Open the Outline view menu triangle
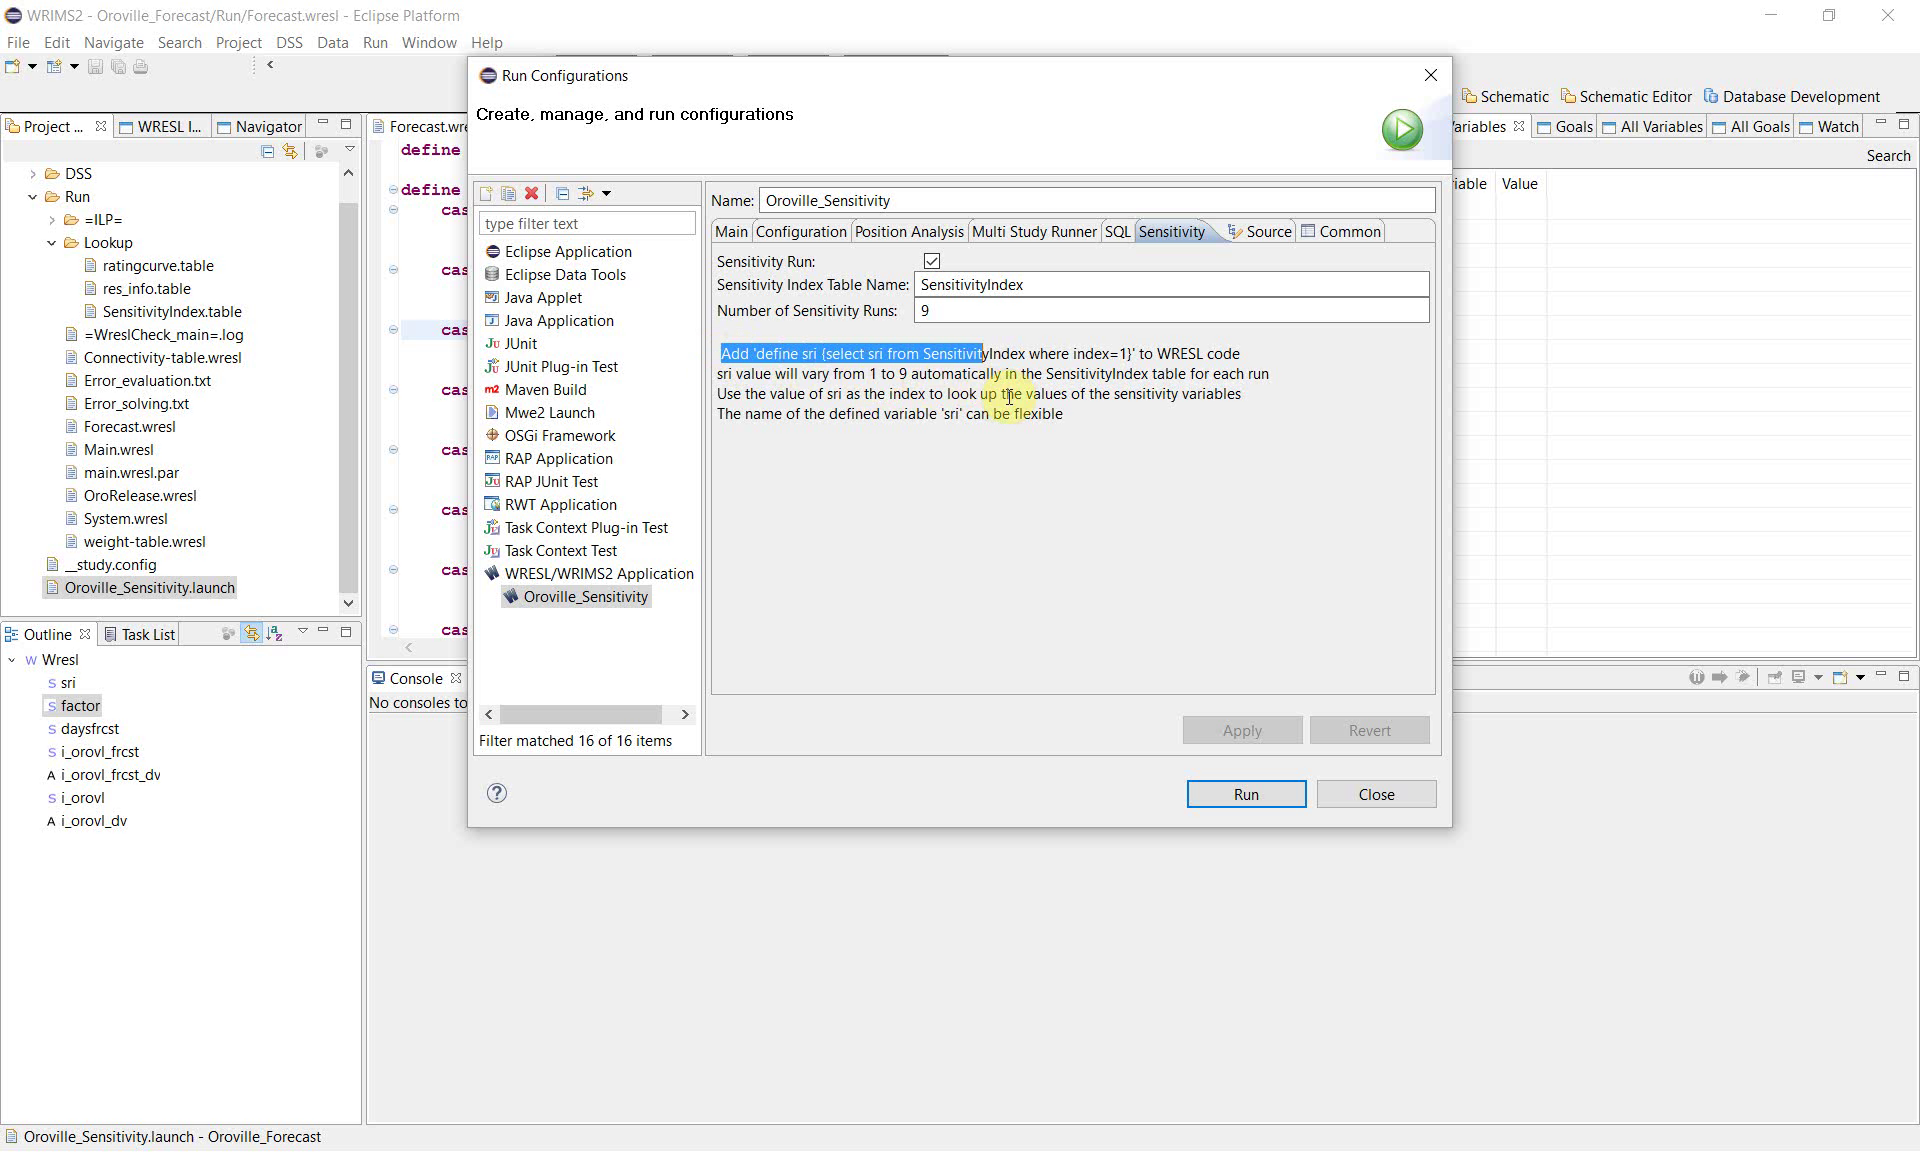 (x=303, y=631)
